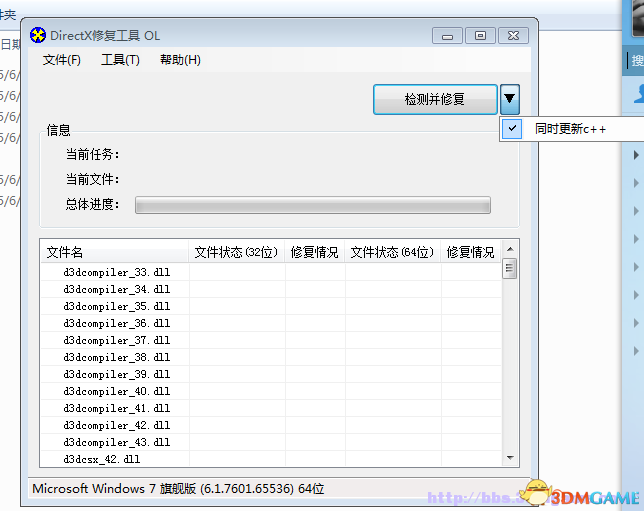
Task: Sort by 文件名 column header
Action: tap(115, 252)
